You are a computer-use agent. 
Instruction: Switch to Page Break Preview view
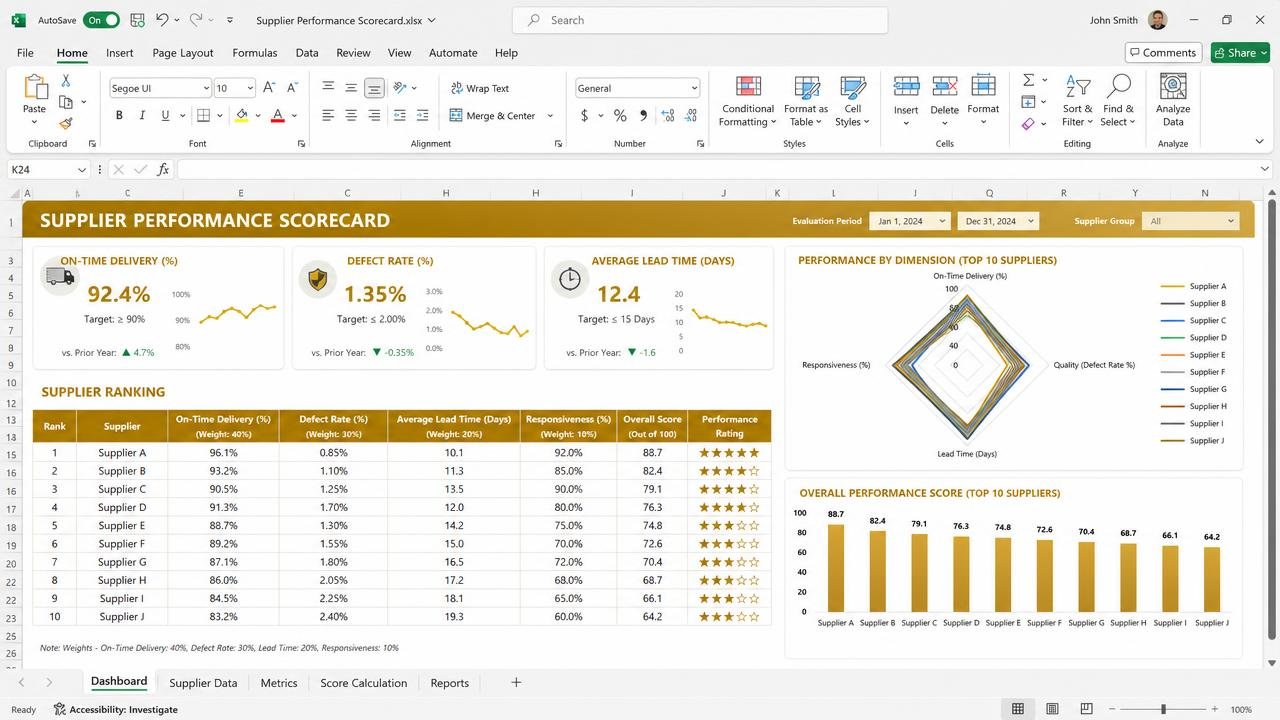click(1087, 709)
